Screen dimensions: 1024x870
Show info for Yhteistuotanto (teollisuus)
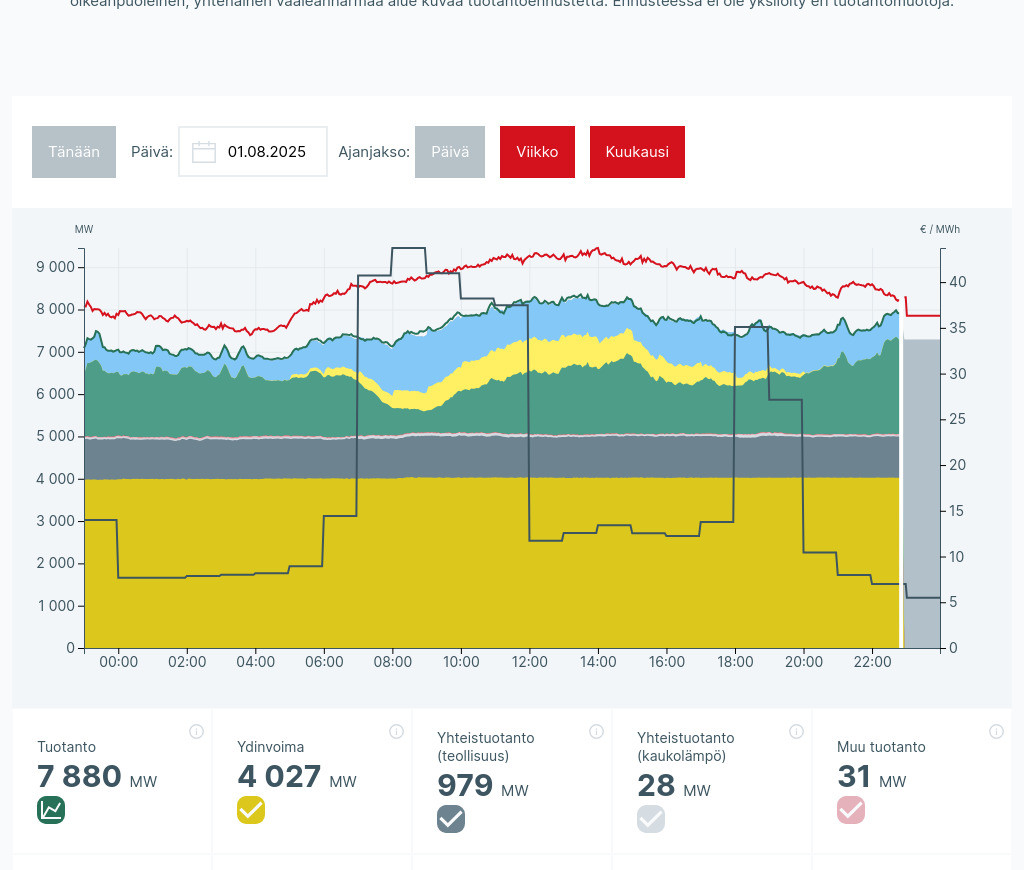pos(596,732)
